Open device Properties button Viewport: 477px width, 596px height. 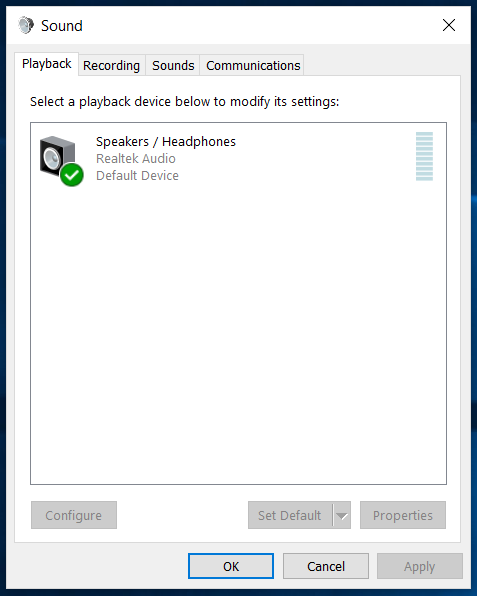coord(403,515)
